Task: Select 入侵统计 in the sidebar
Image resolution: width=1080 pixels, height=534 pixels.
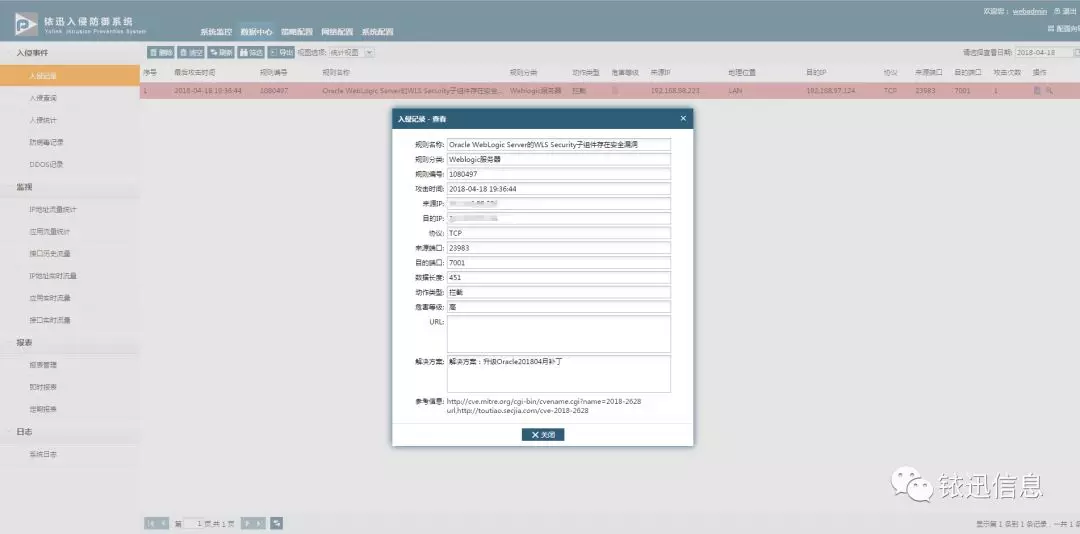Action: pyautogui.click(x=70, y=120)
